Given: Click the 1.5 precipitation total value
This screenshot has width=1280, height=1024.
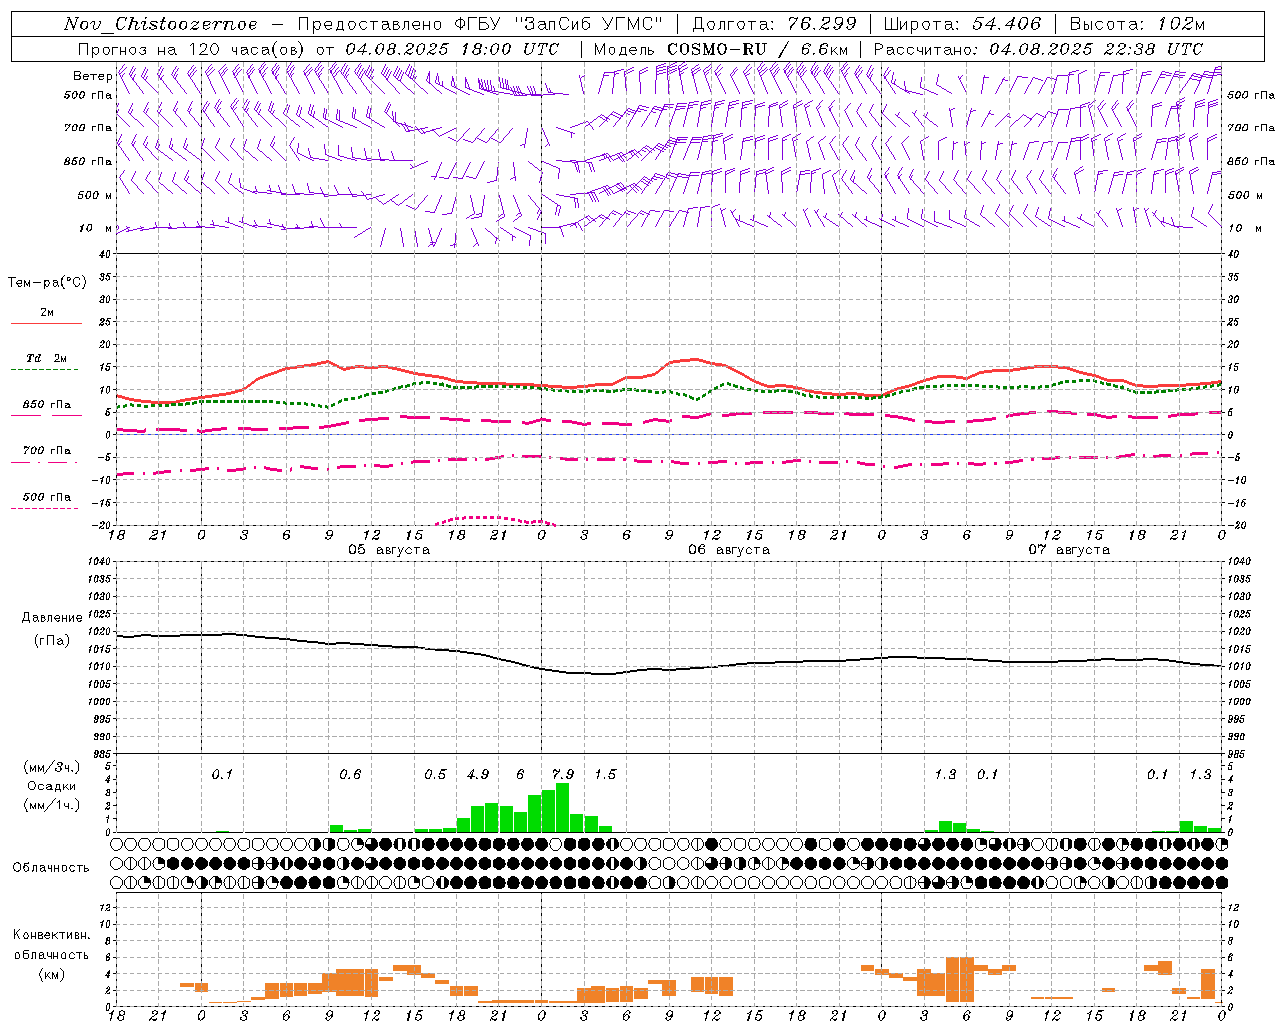Looking at the screenshot, I should (x=605, y=775).
